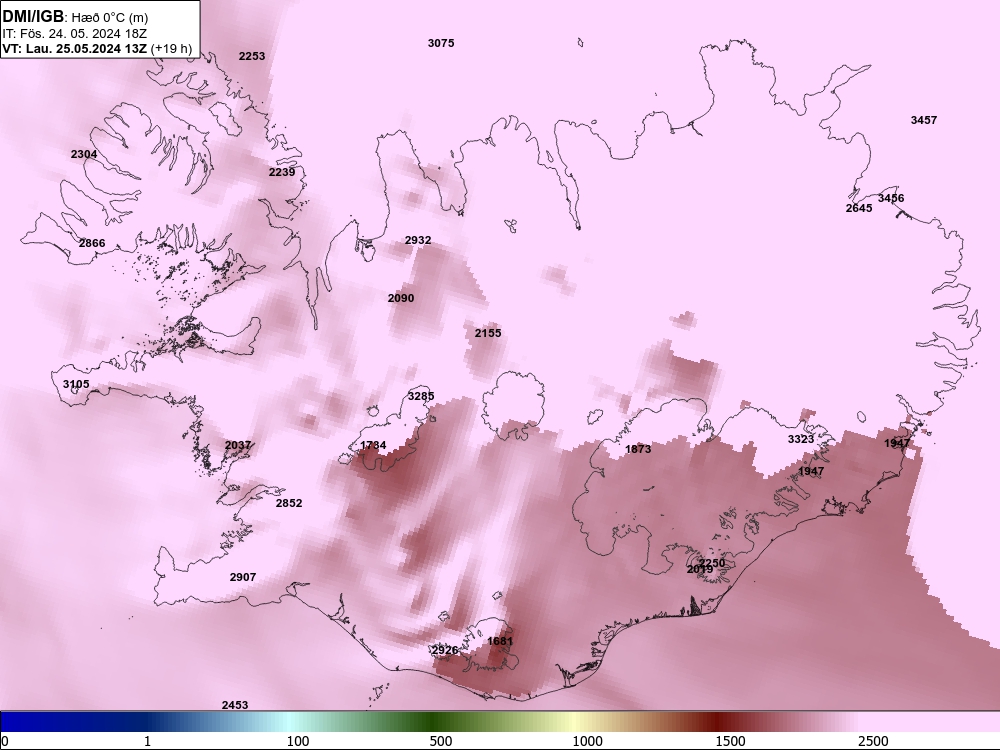Select the 2304 map label

point(84,154)
